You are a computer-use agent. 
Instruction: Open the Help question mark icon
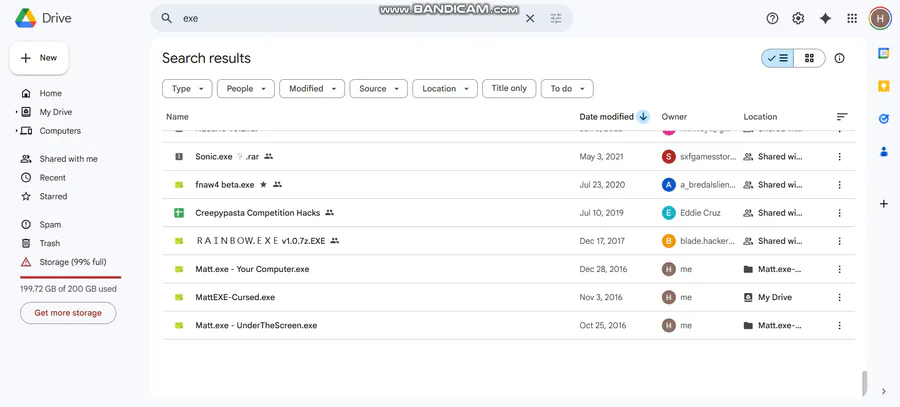pyautogui.click(x=772, y=18)
